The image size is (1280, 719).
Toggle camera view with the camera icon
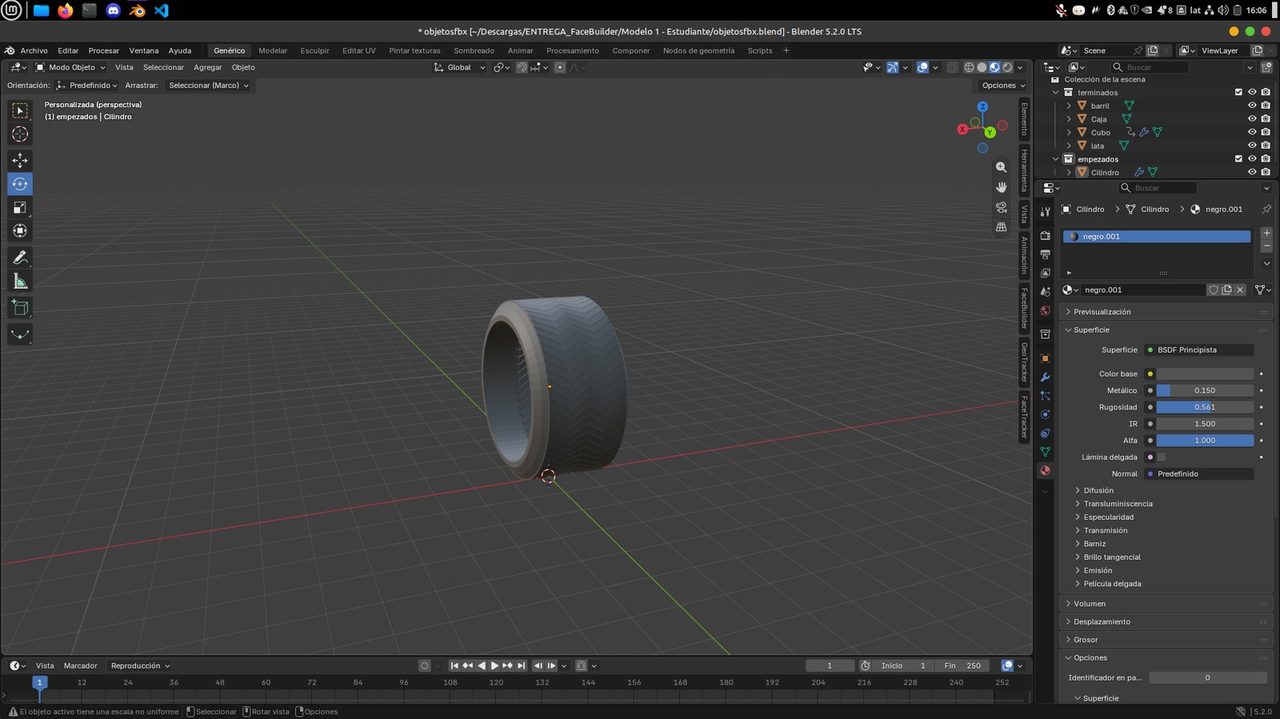coord(1001,207)
